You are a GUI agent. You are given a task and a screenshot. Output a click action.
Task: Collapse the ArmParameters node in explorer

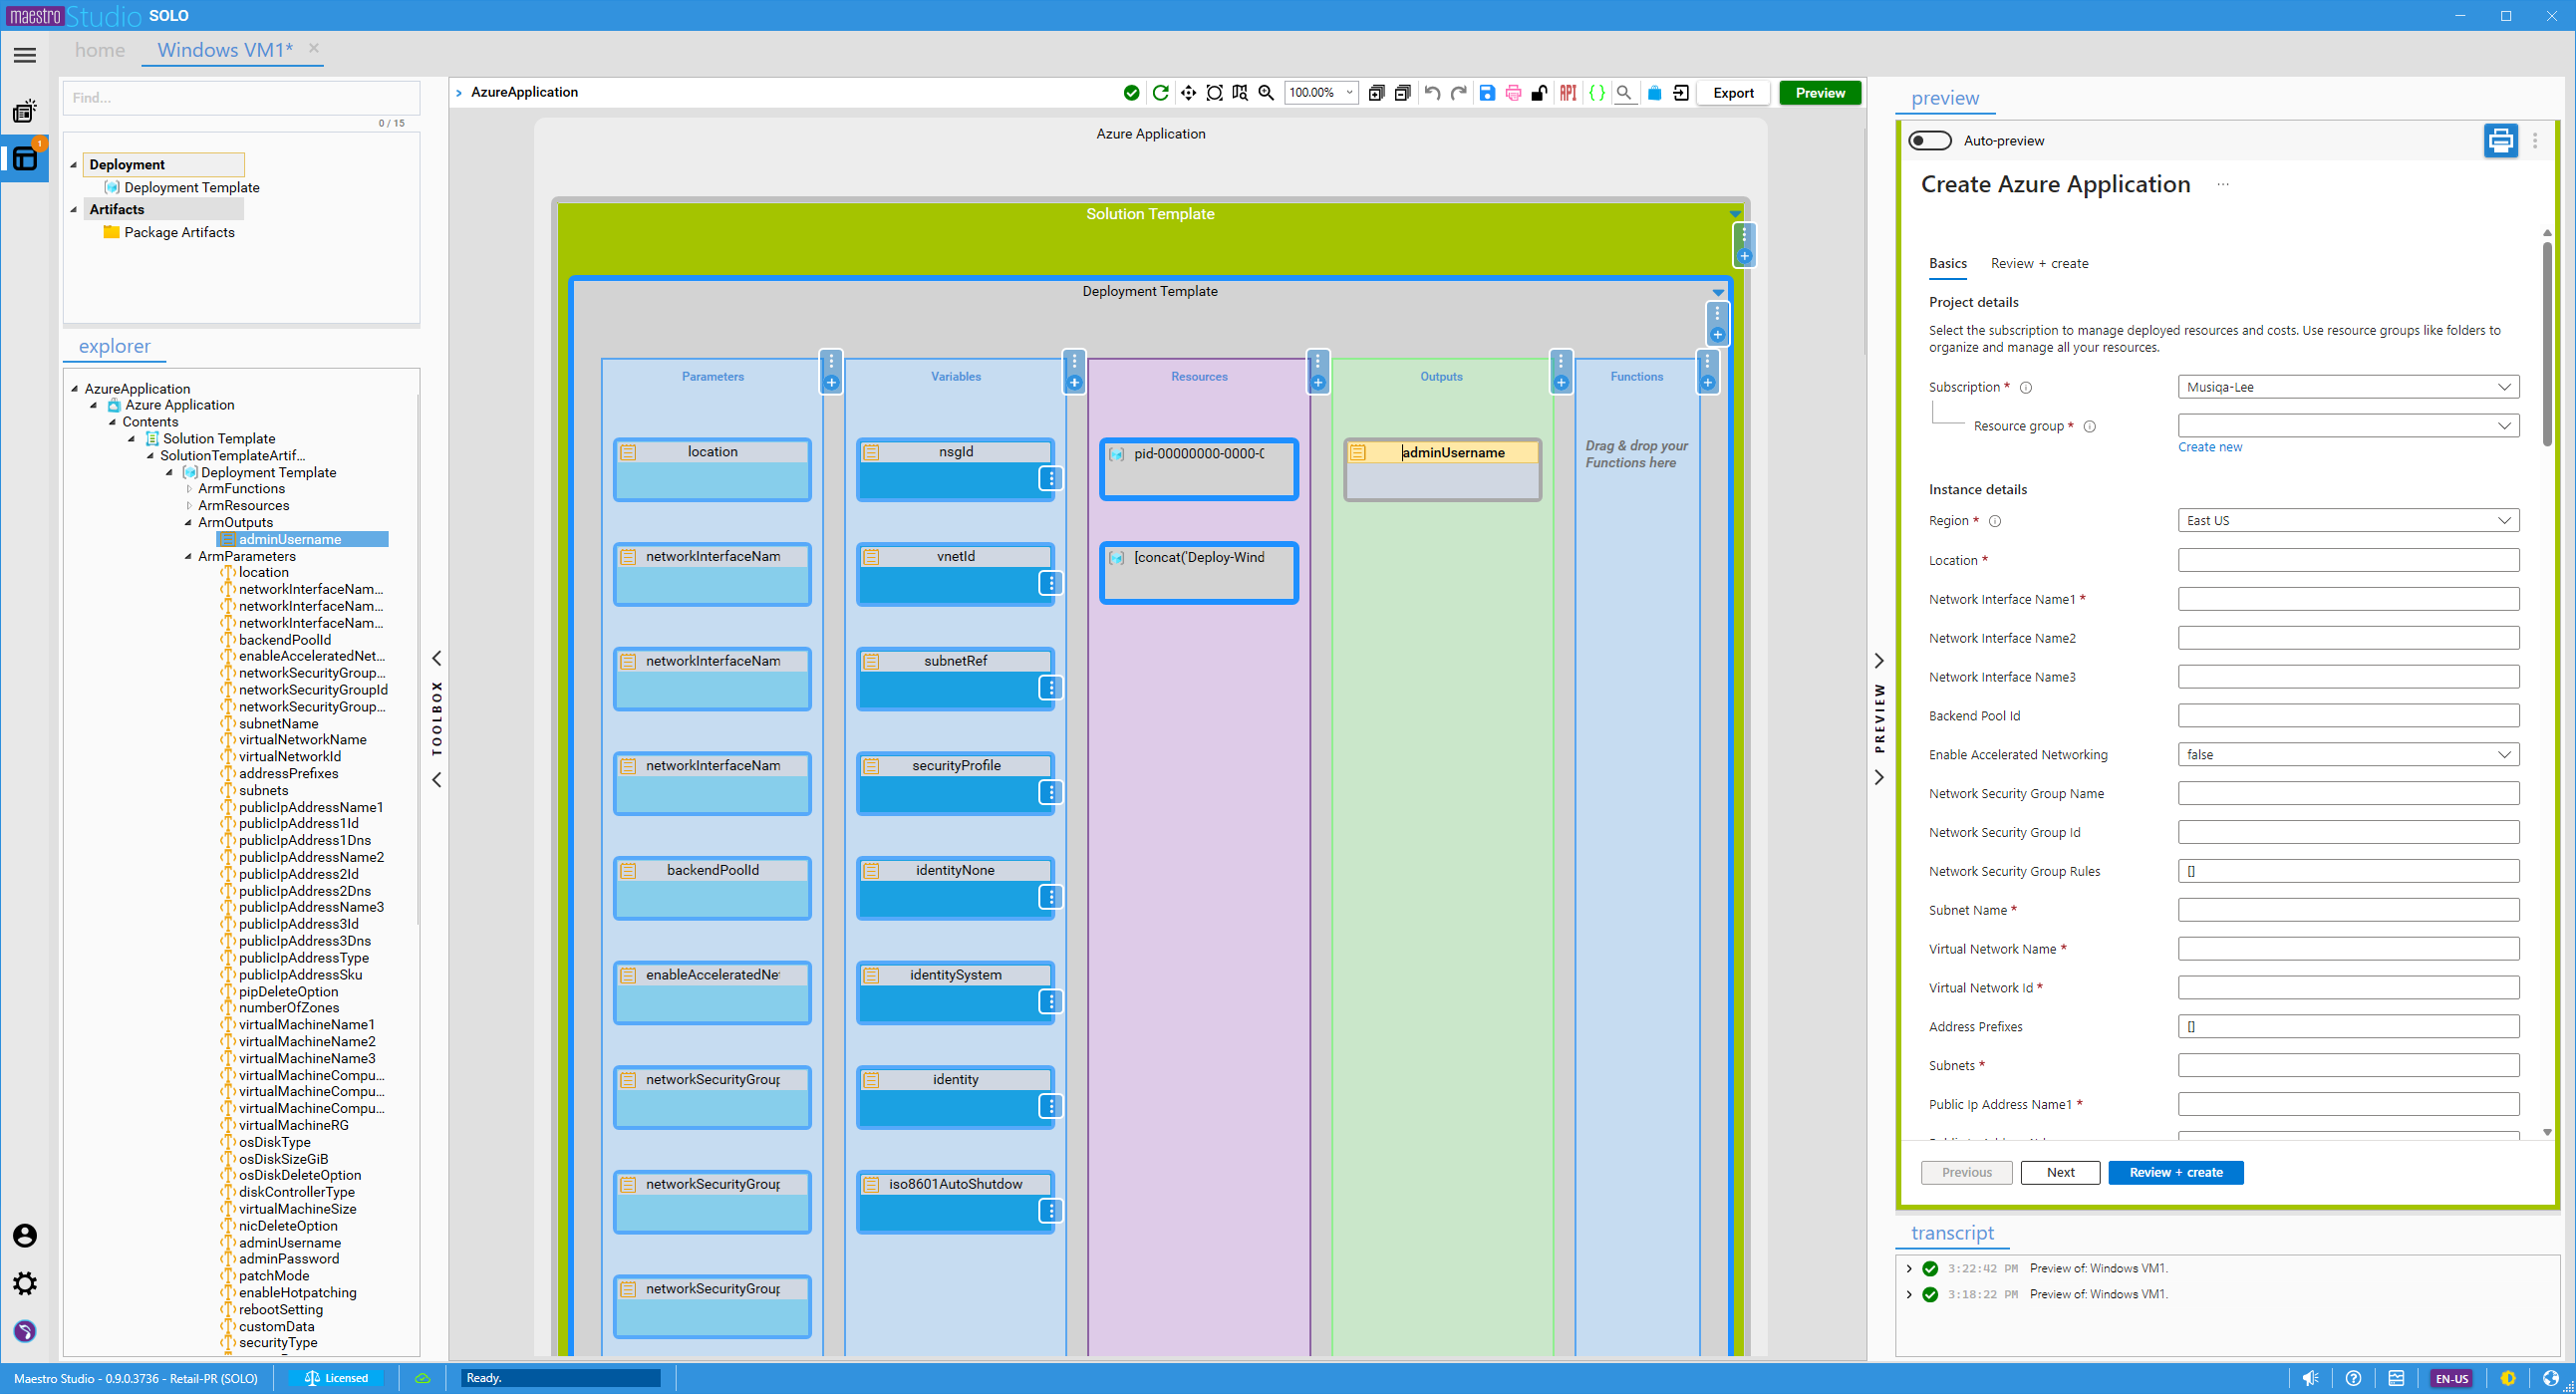pyautogui.click(x=188, y=557)
